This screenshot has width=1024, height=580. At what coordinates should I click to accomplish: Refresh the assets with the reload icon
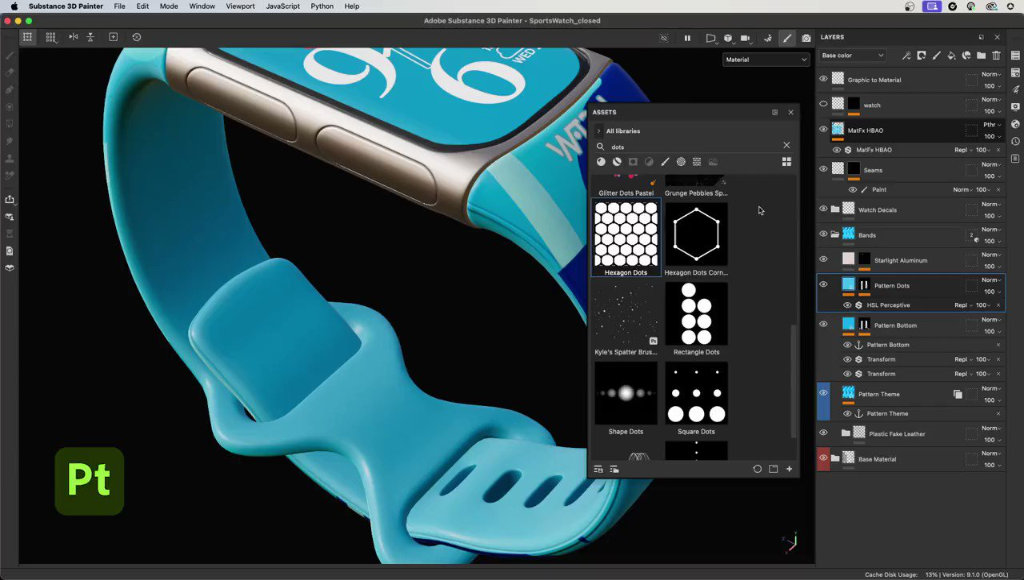coord(758,469)
